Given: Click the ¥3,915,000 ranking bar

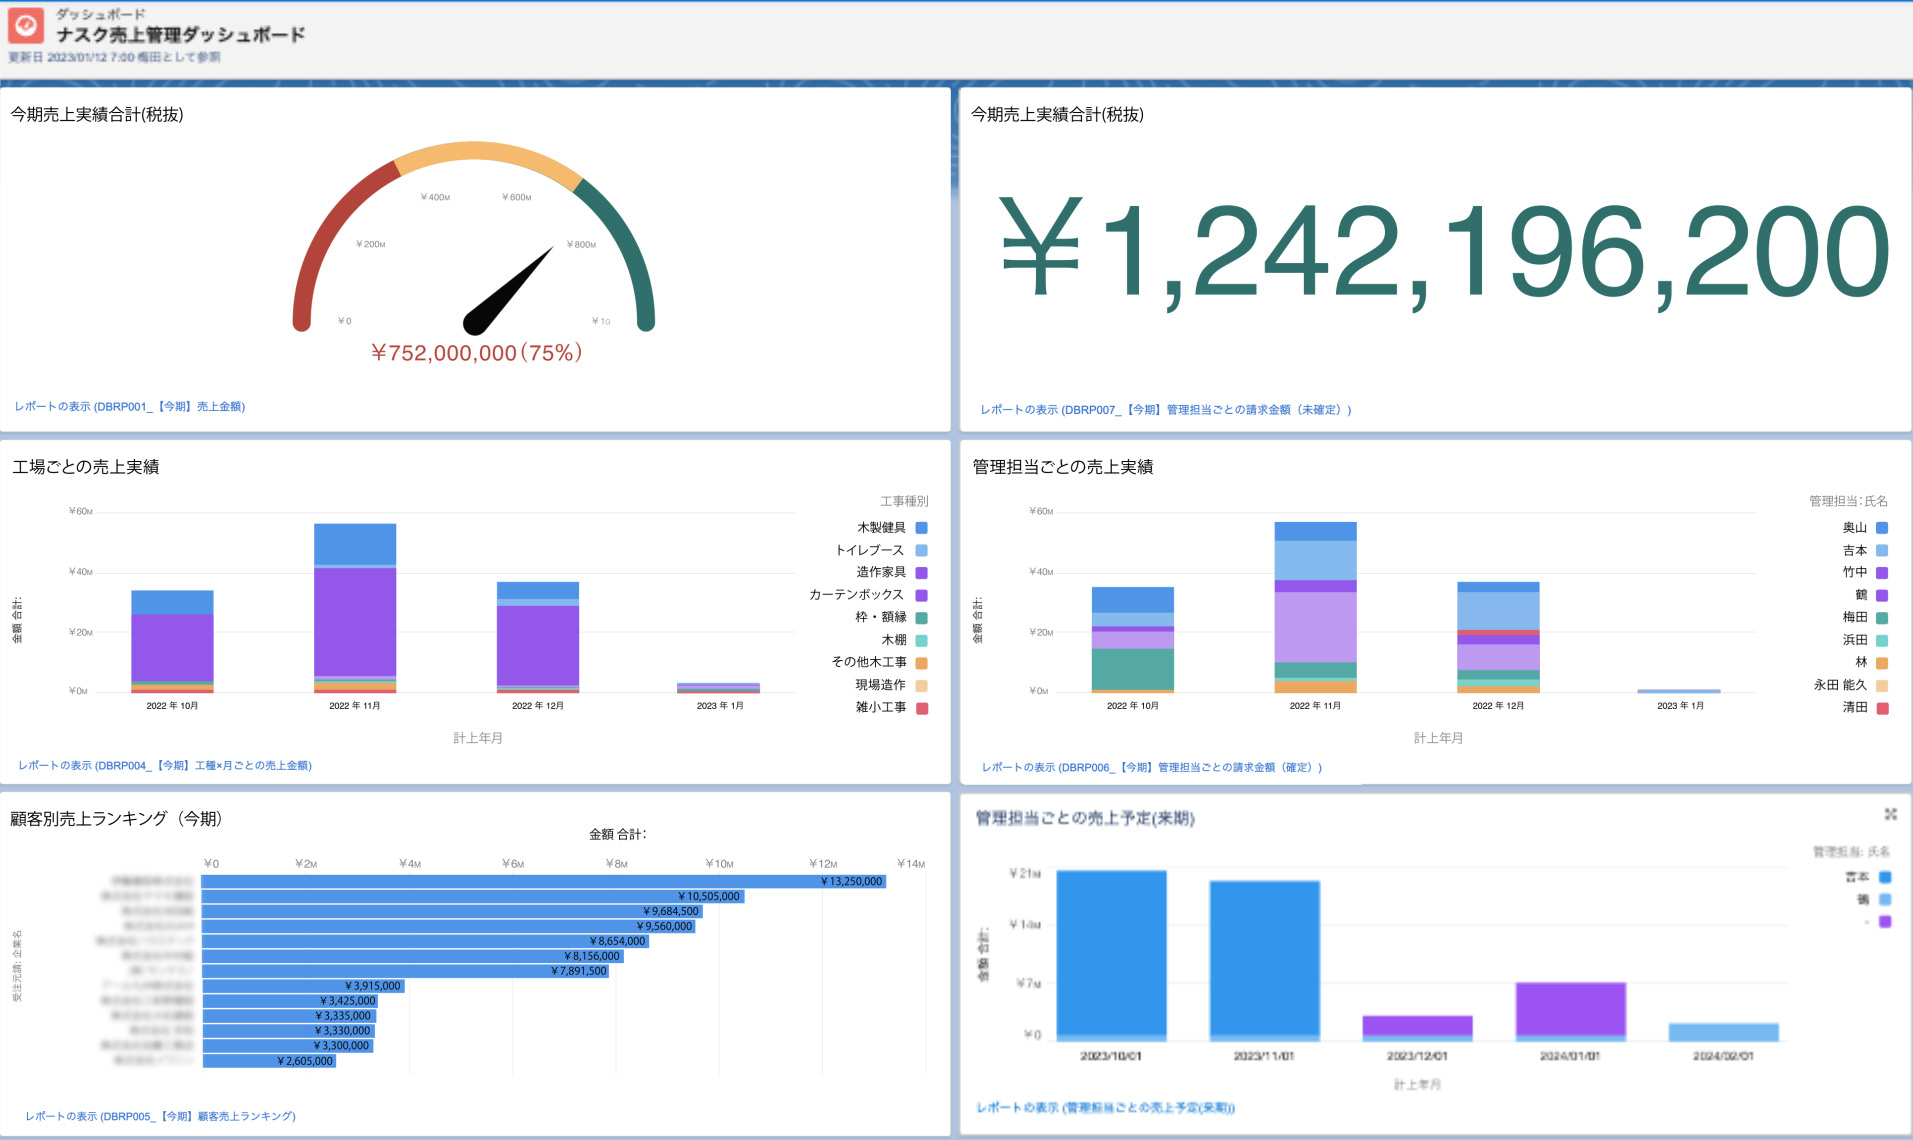Looking at the screenshot, I should 303,986.
